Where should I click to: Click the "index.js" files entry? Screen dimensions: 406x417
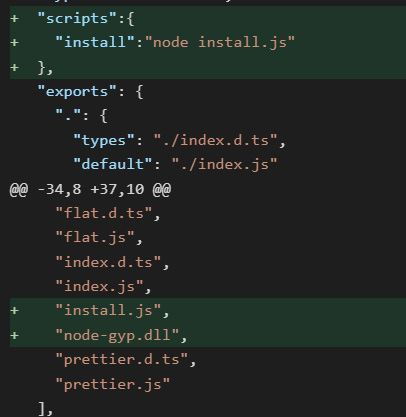point(103,286)
